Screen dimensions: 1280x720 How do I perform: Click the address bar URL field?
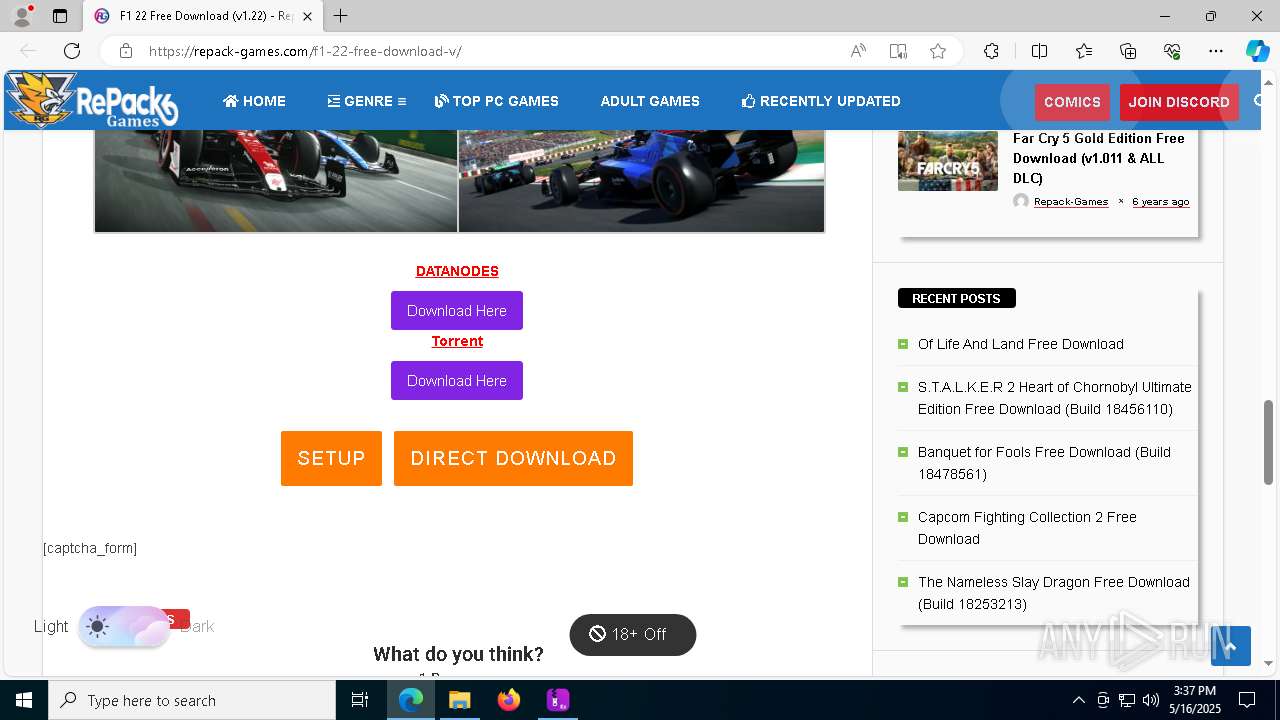point(490,51)
